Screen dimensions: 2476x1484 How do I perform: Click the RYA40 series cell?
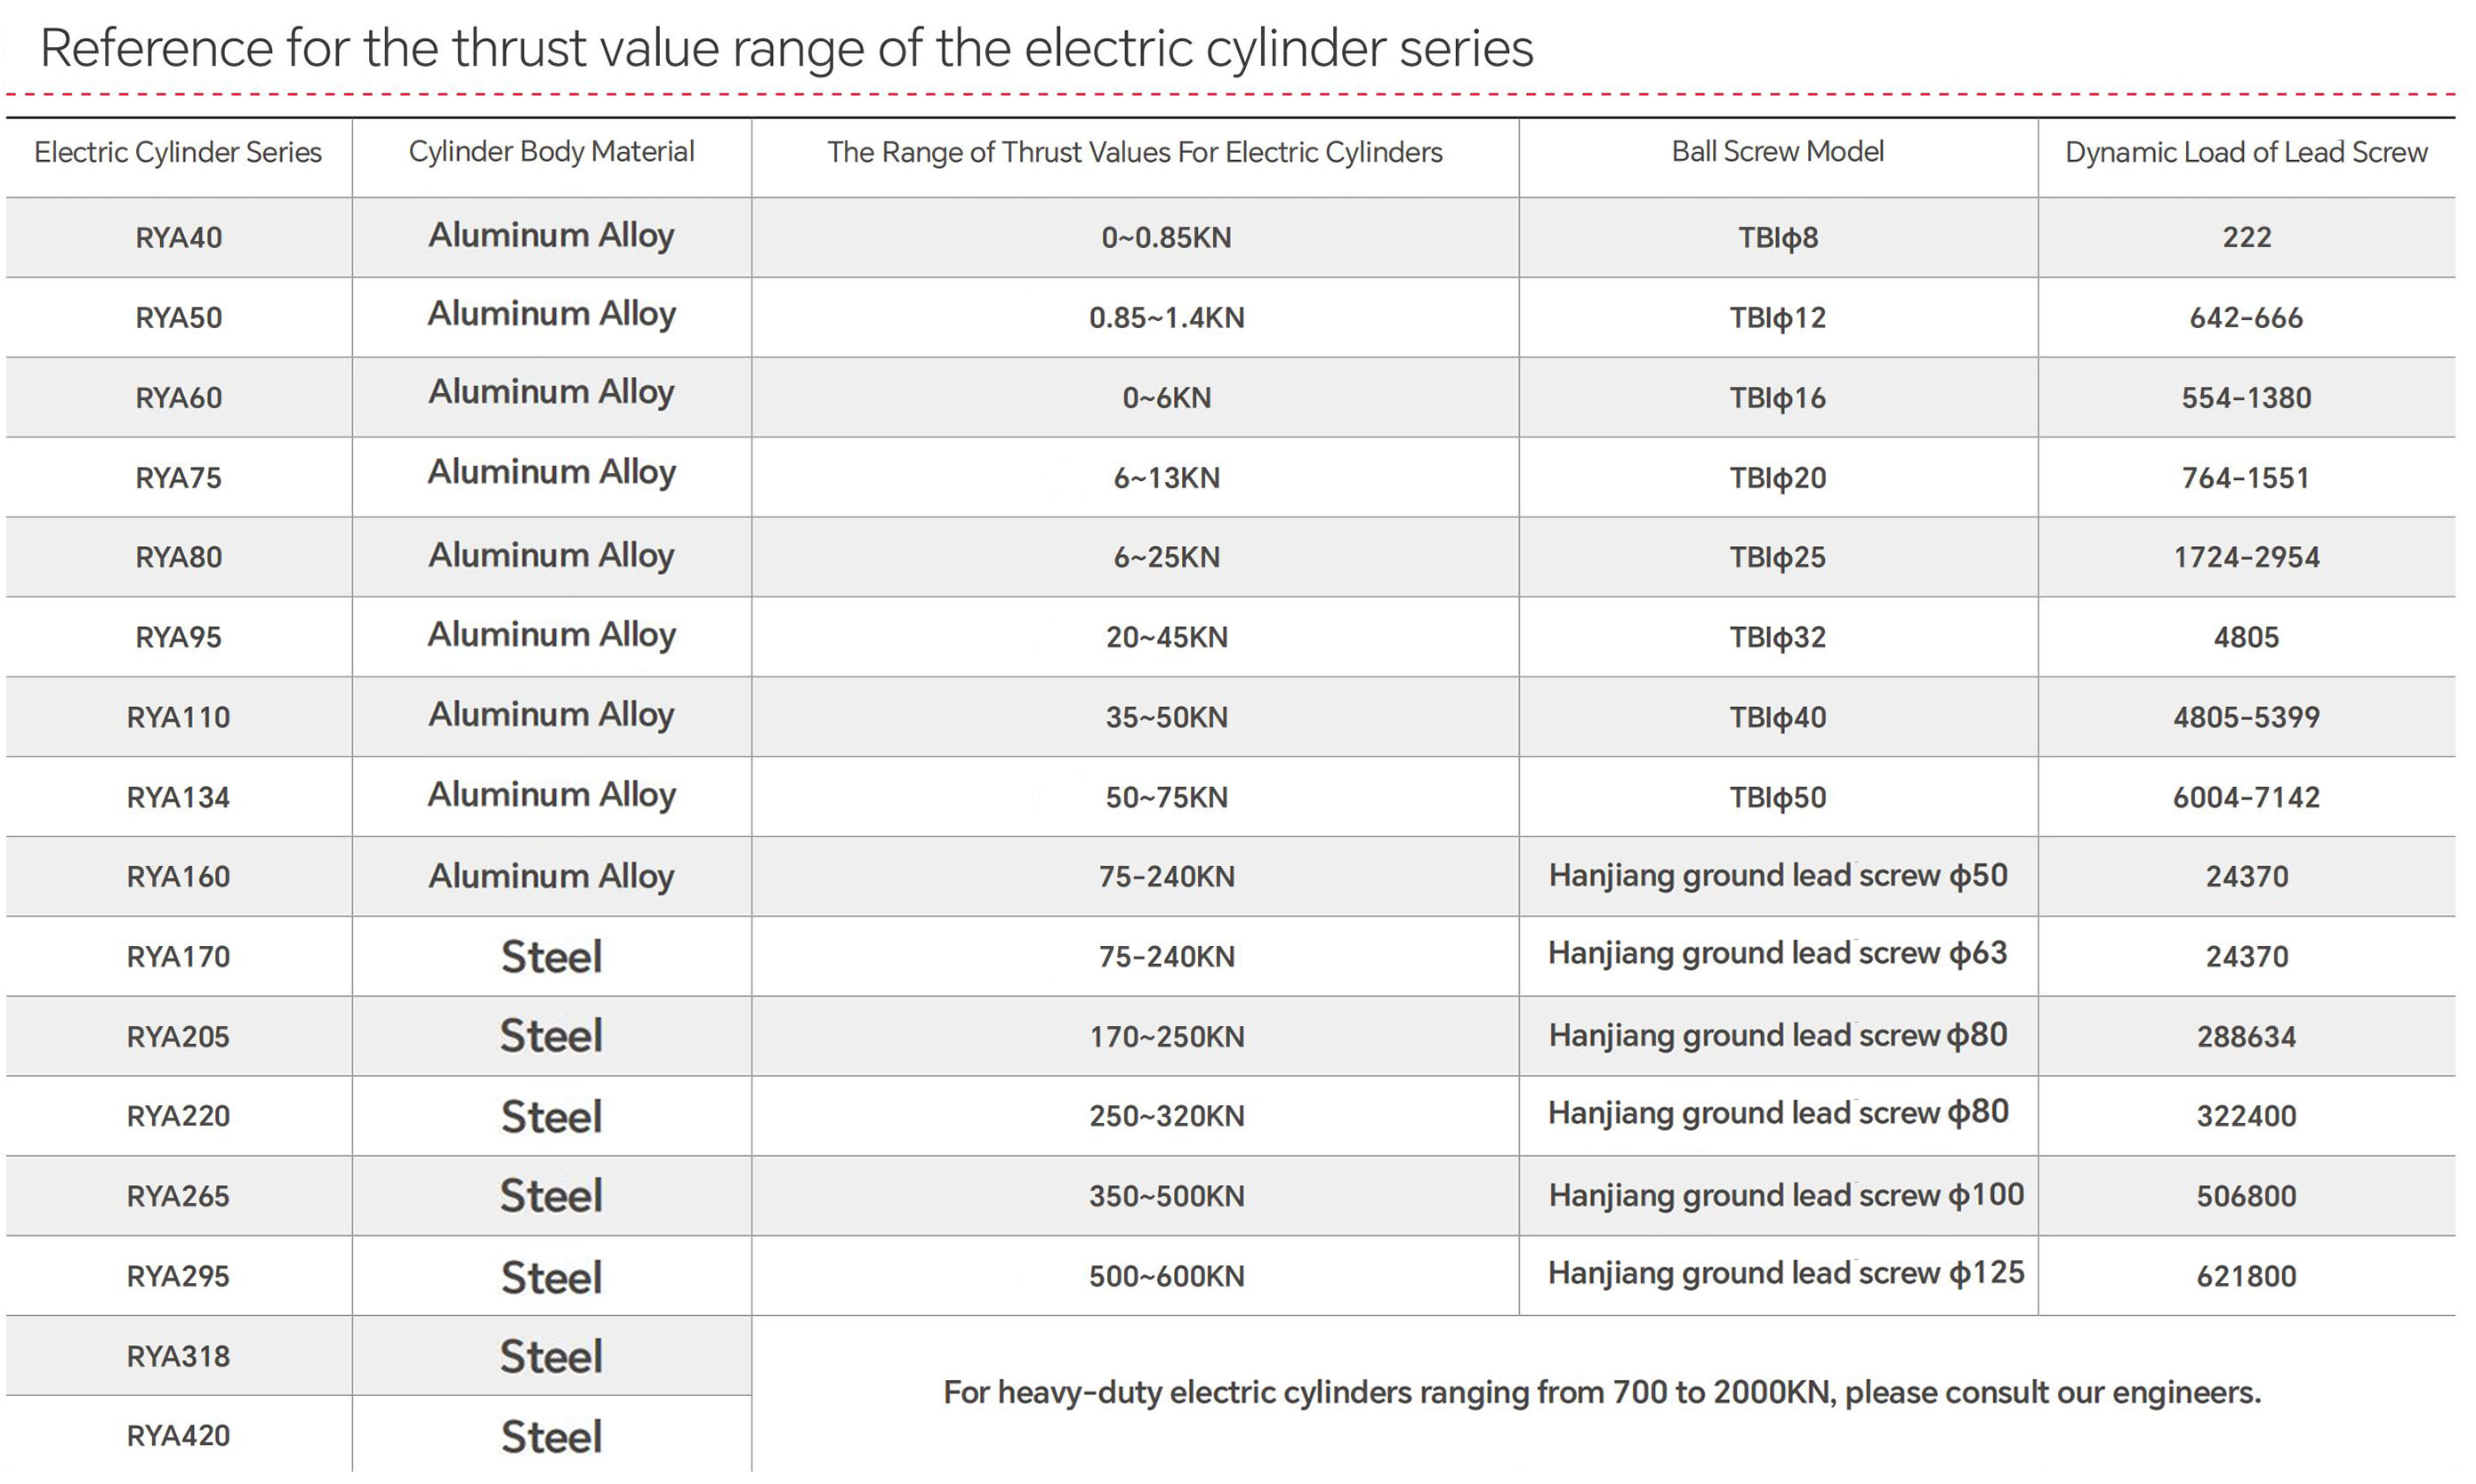point(178,238)
